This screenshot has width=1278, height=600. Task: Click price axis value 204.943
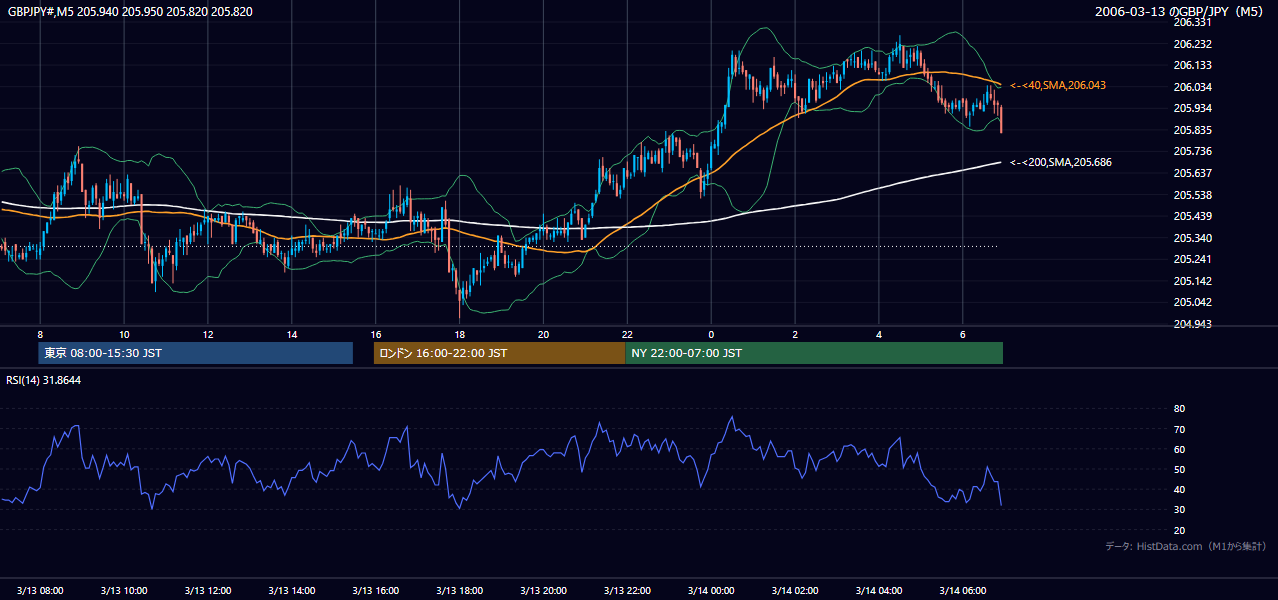[x=1193, y=324]
